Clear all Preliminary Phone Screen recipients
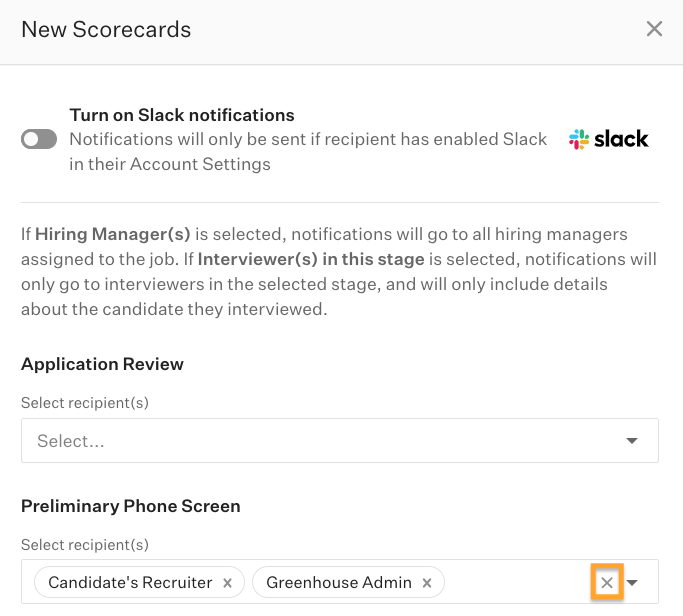Screen dimensions: 683x616 607,583
